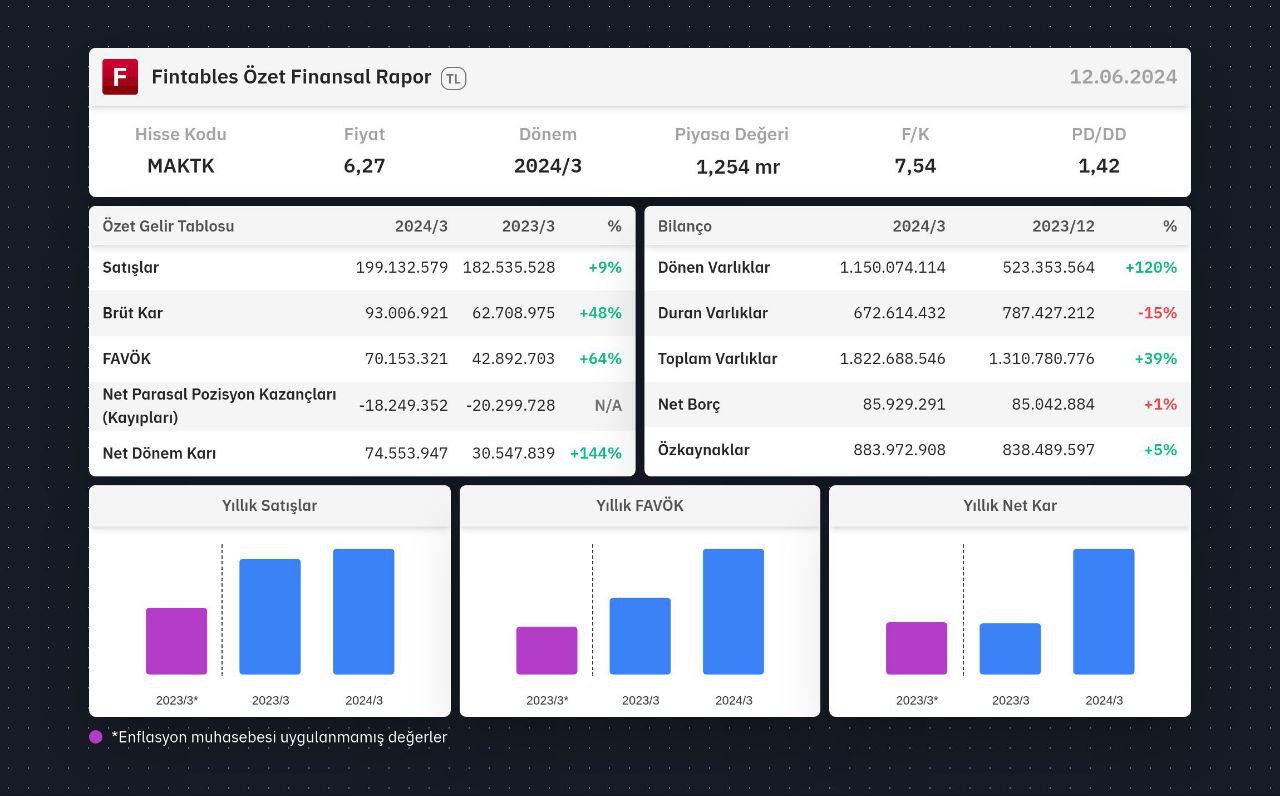Click the purple legend dot for inflation note
Image resolution: width=1280 pixels, height=796 pixels.
tap(96, 737)
